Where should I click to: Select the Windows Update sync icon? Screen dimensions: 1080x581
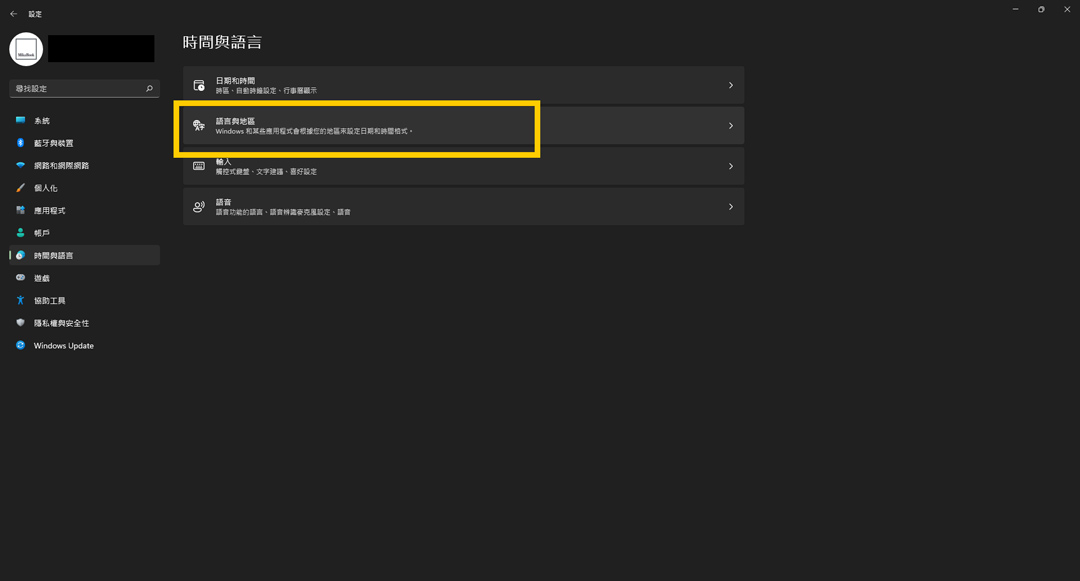coord(21,346)
